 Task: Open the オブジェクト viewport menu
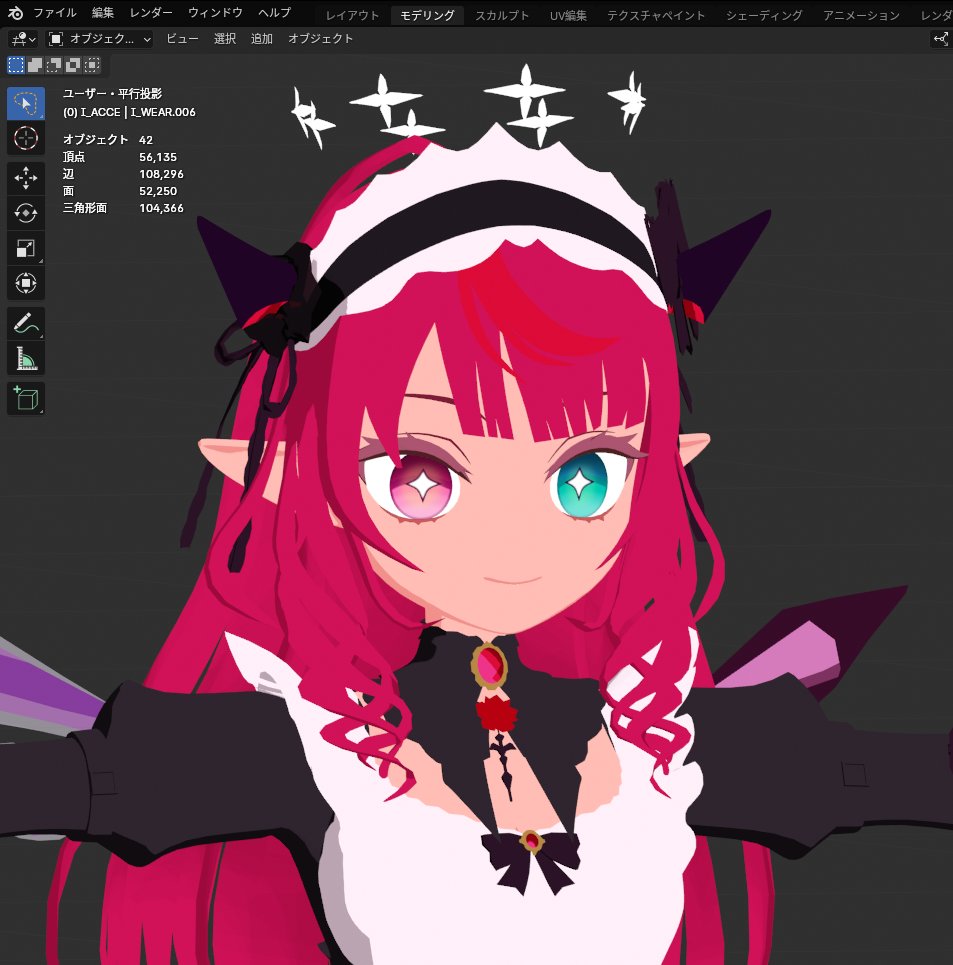(x=321, y=39)
